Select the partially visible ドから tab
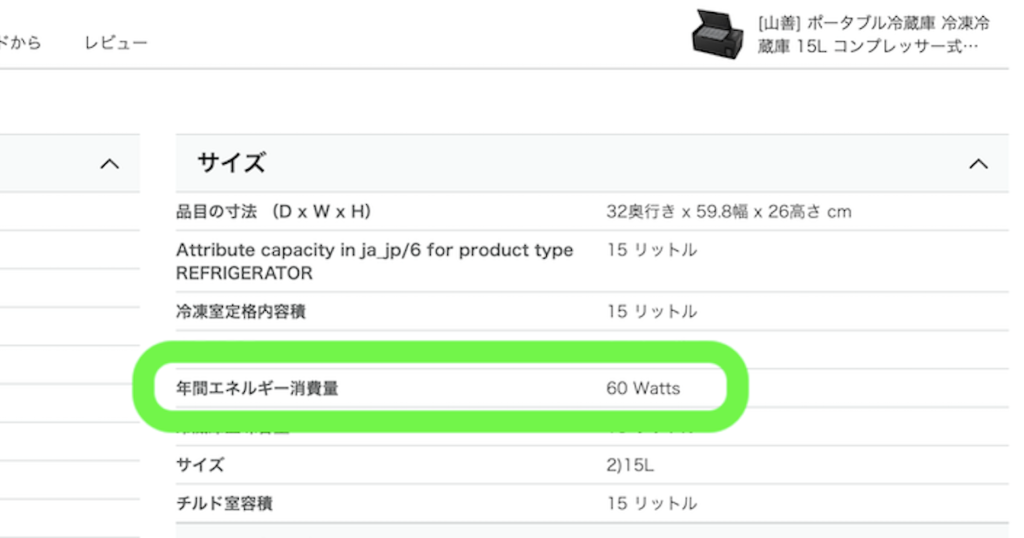The image size is (1024, 538). pos(20,43)
